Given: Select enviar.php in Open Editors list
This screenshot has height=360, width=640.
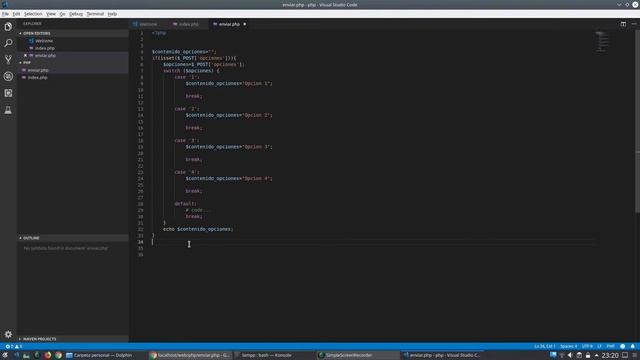Looking at the screenshot, I should 73,56.
